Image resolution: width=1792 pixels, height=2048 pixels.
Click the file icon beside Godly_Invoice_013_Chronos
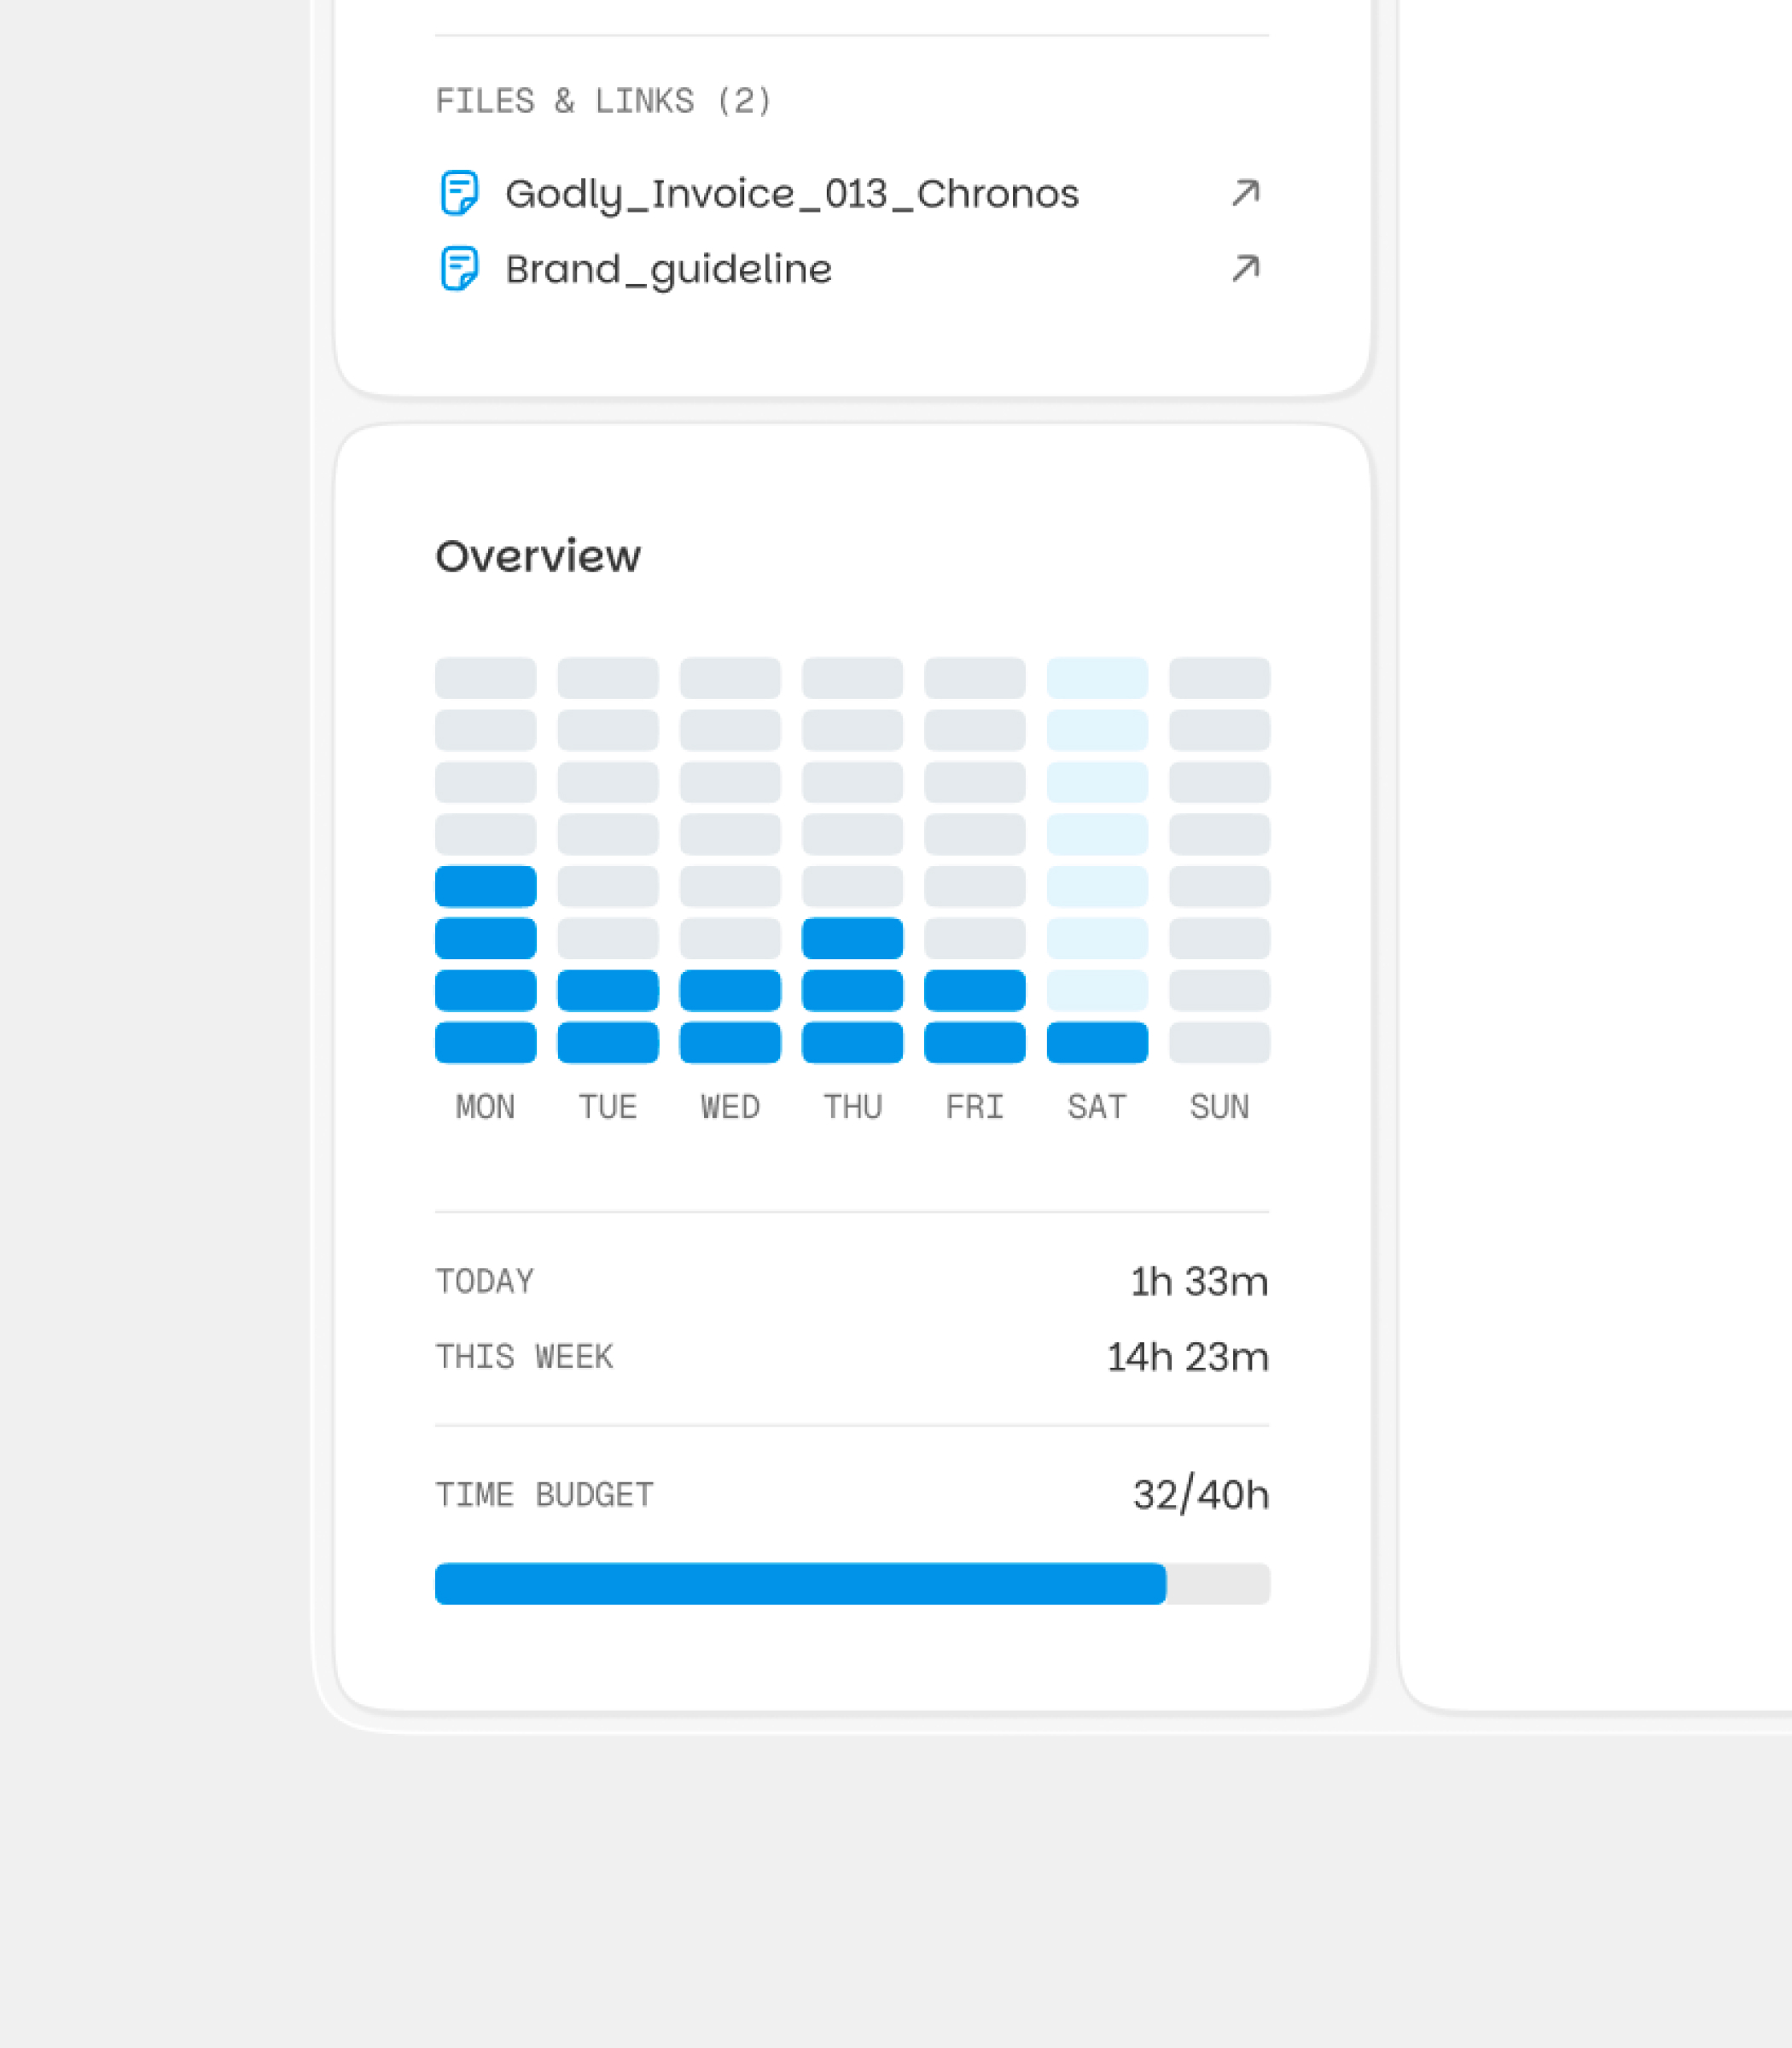459,193
